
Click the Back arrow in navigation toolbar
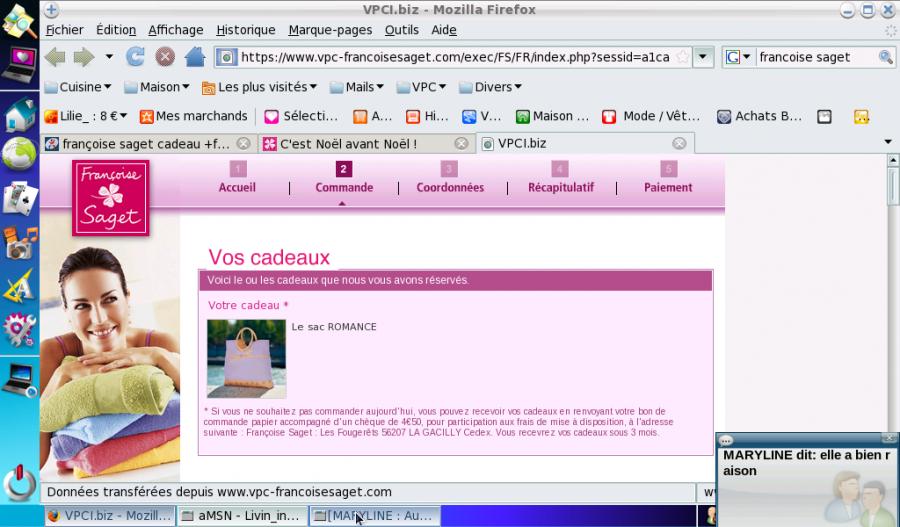point(55,57)
